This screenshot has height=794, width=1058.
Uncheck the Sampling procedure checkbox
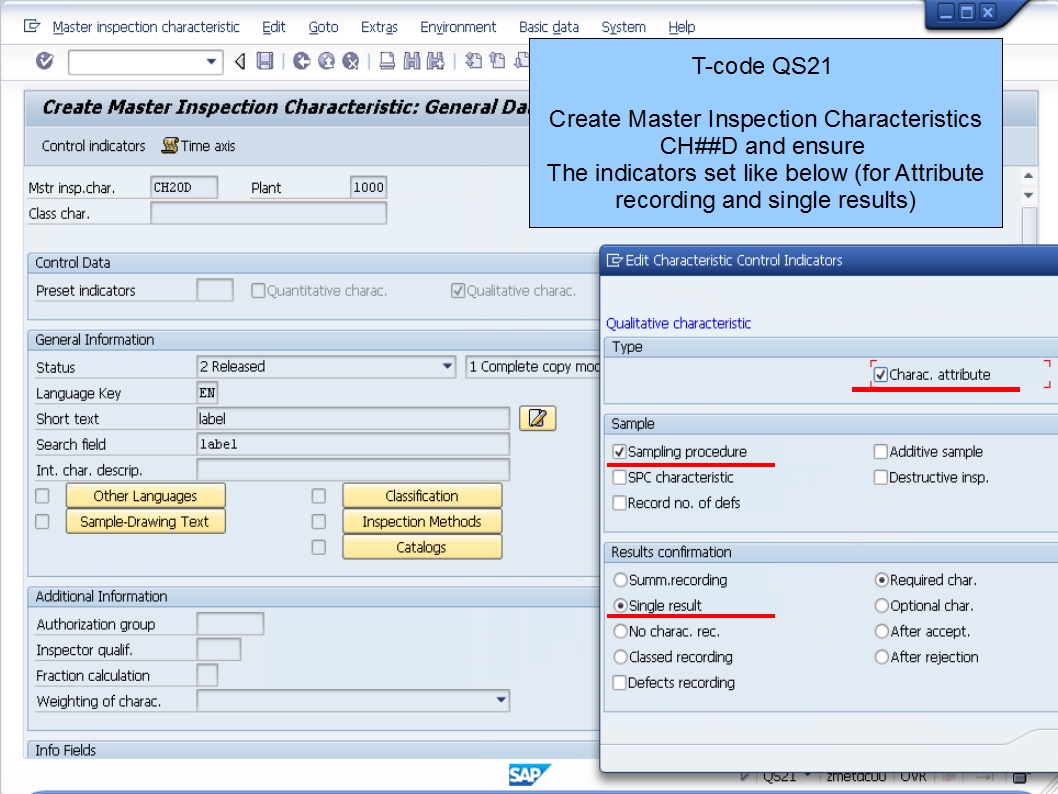click(621, 452)
